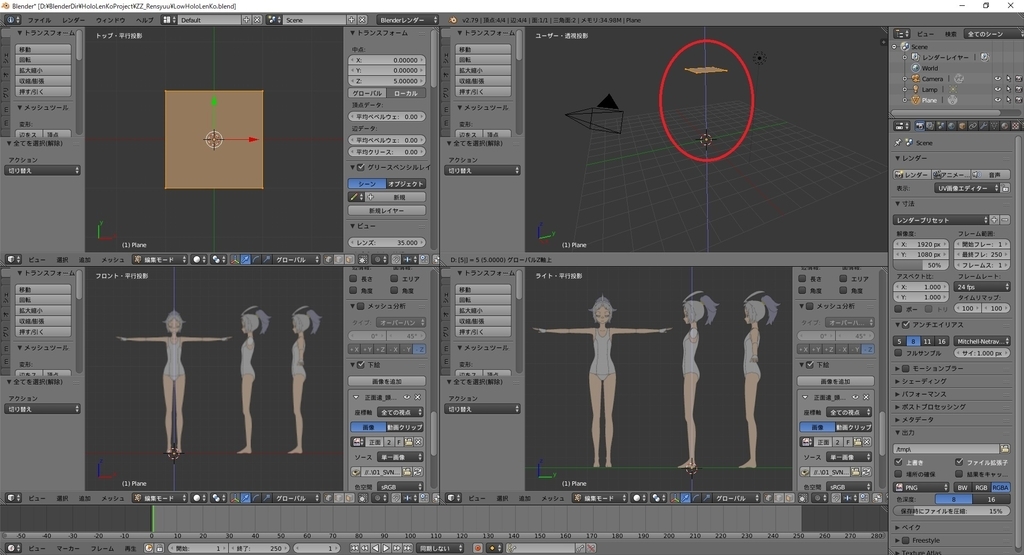1024x555 pixels.
Task: Open the modifiers wrench properties tab
Action: pyautogui.click(x=984, y=125)
